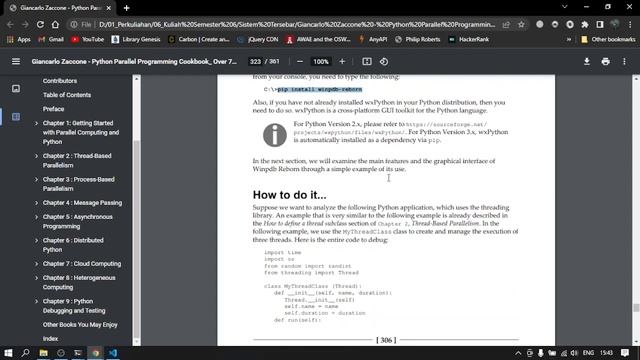
Task: Expand Chapter 2: Thread-Based Parallelism
Action: 36,156
